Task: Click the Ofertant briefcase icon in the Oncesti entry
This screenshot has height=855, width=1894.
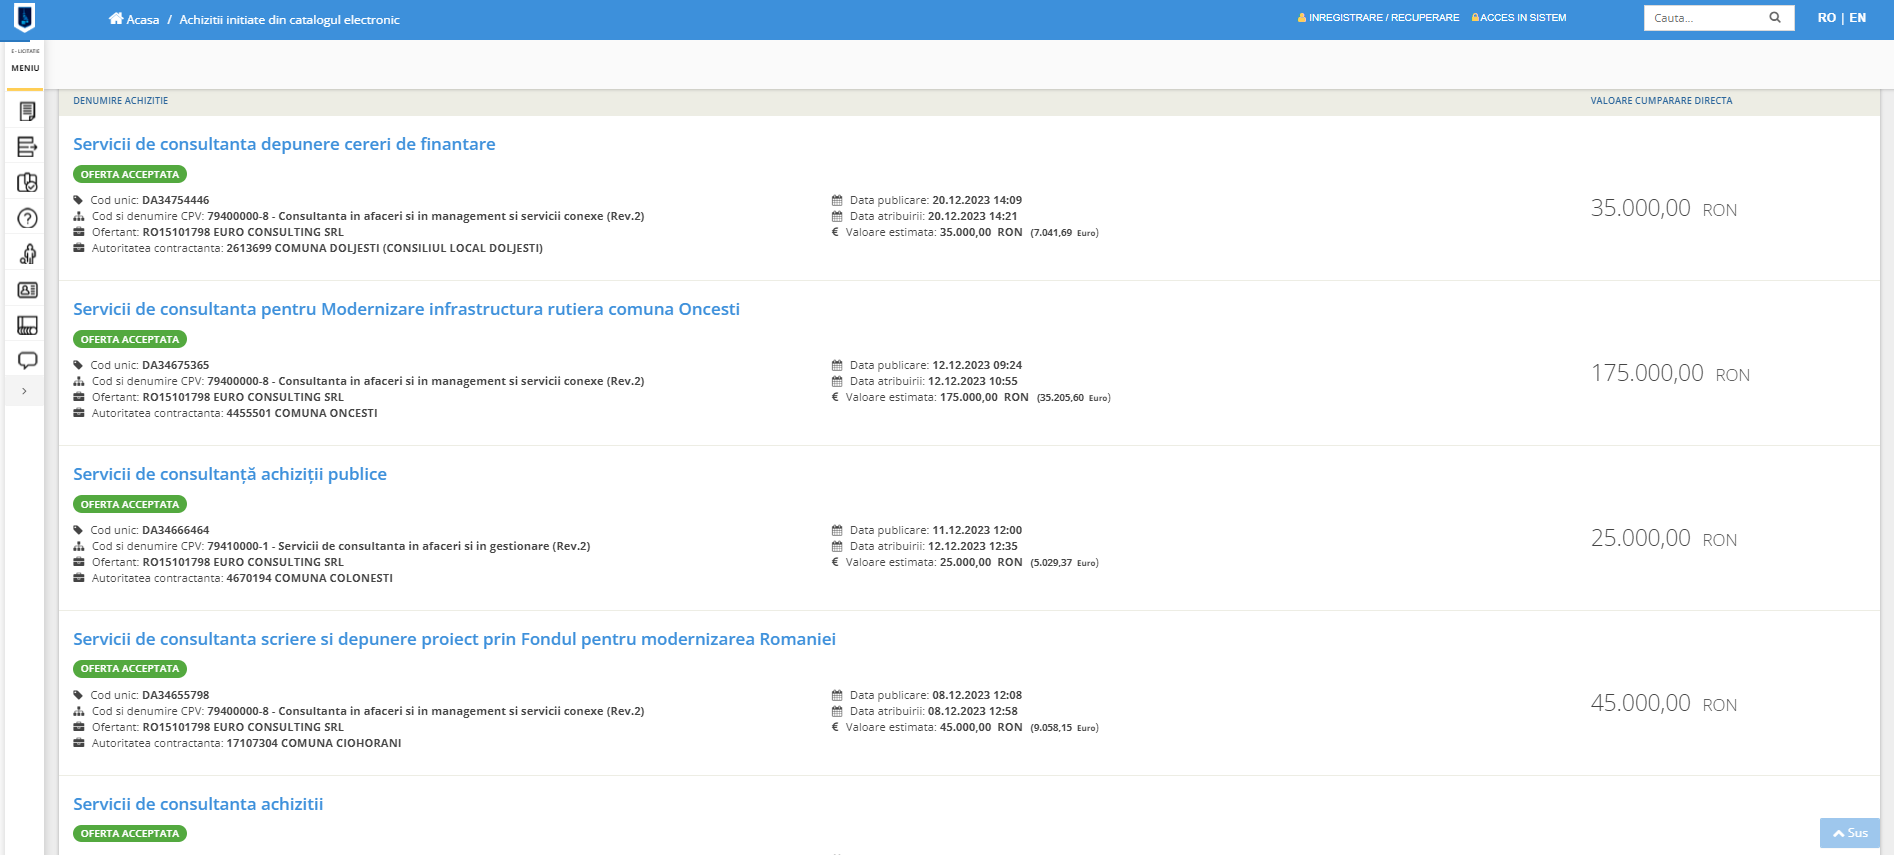Action: 79,397
